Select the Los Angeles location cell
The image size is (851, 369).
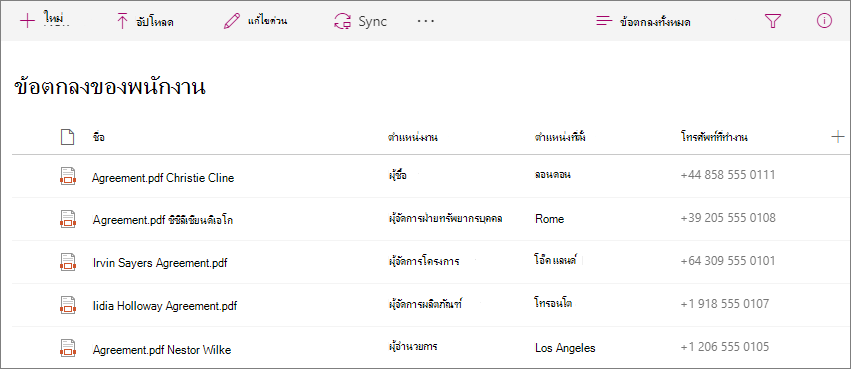coord(565,348)
